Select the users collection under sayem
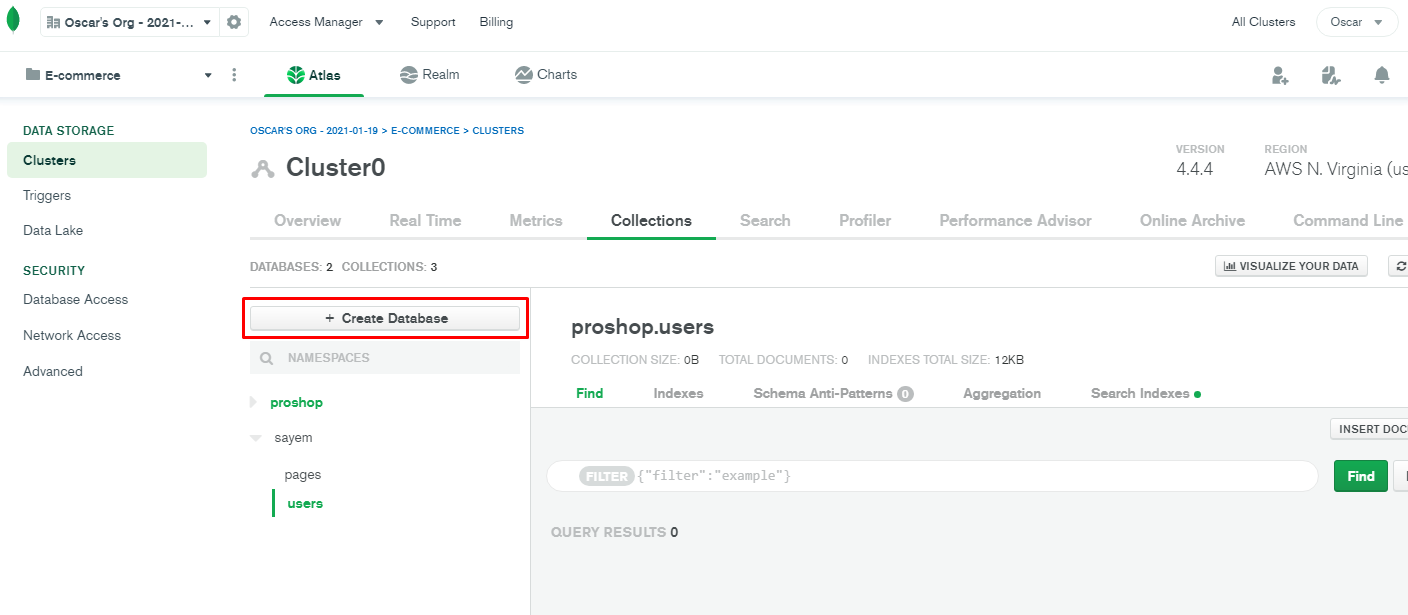Viewport: 1408px width, 615px height. (303, 503)
